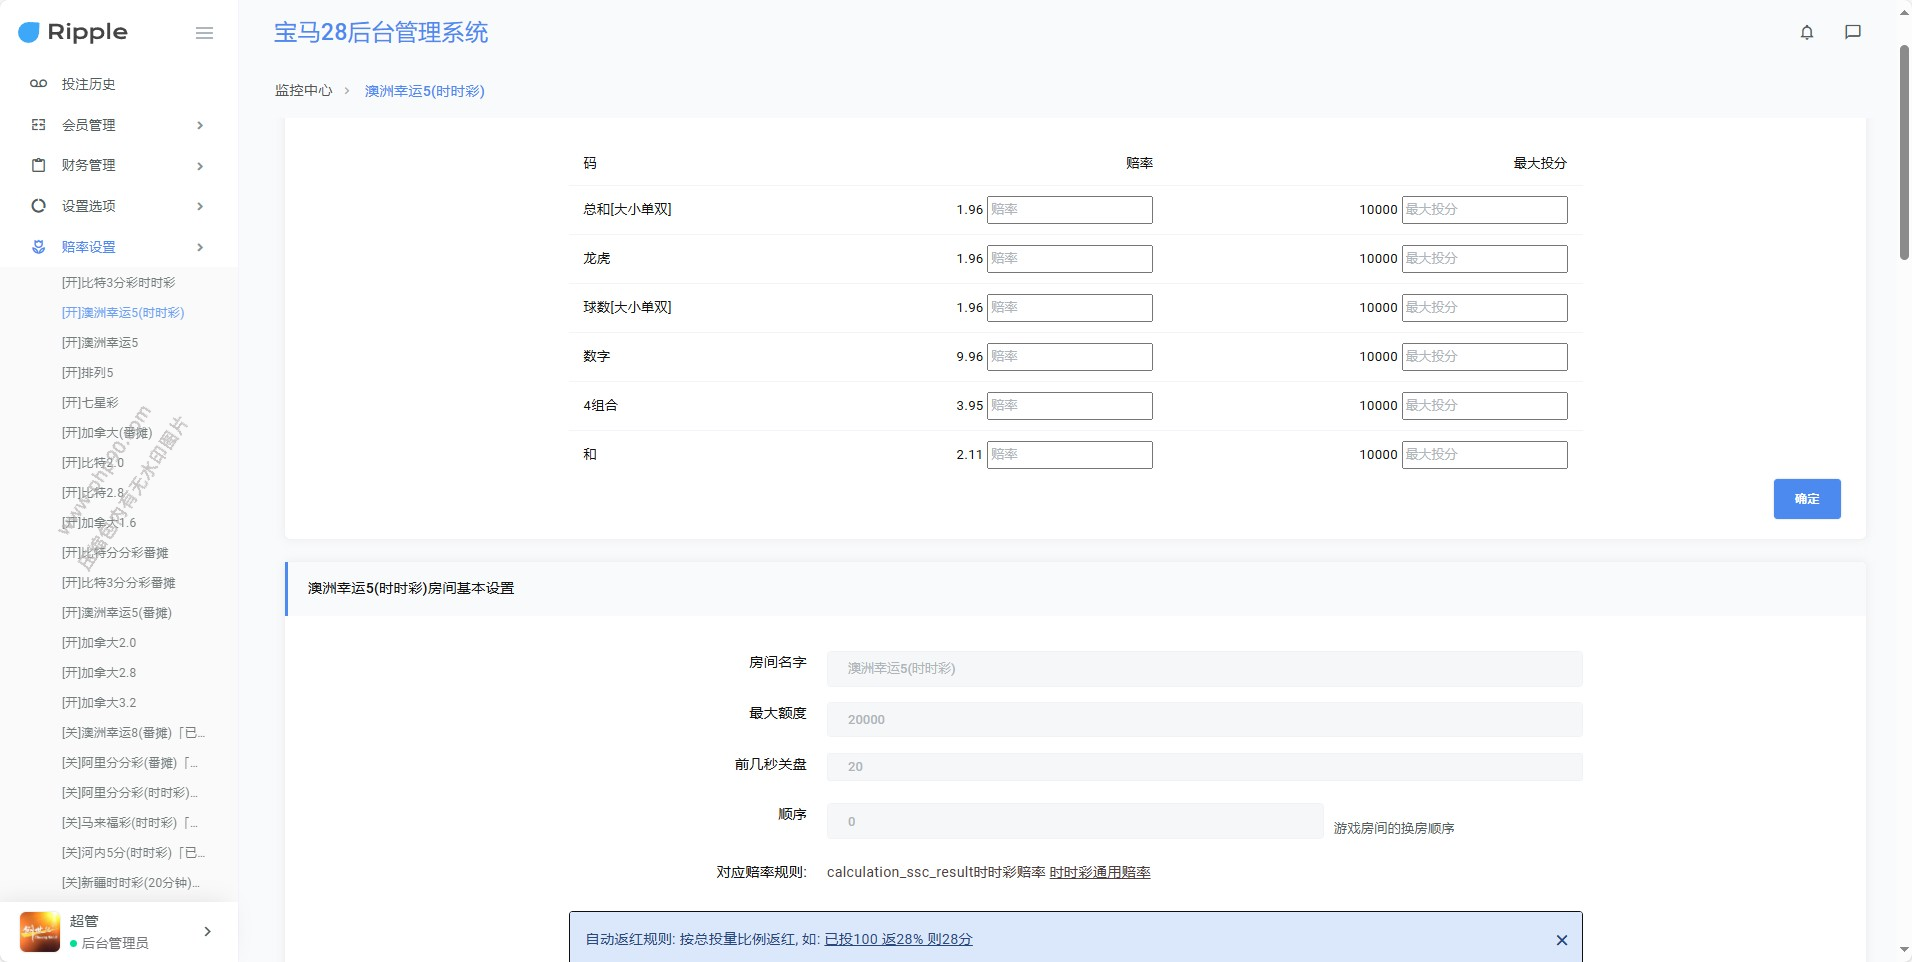
Task: Open the 时时彩通用赔率 link
Action: (x=1099, y=872)
